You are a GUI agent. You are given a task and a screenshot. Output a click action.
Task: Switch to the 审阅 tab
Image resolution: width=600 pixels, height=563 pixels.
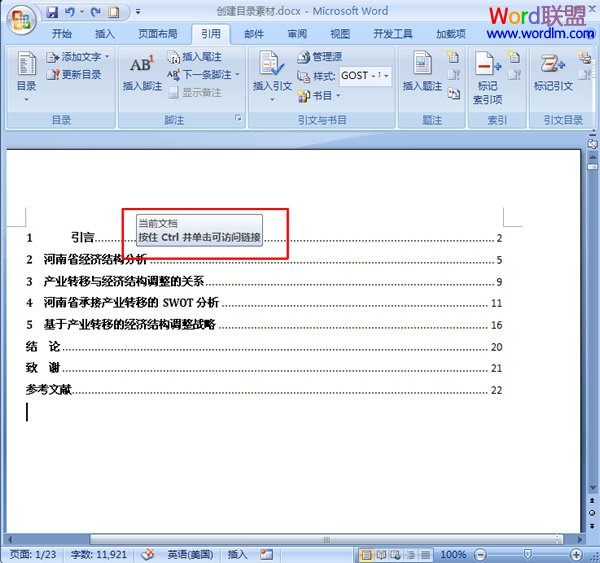297,34
